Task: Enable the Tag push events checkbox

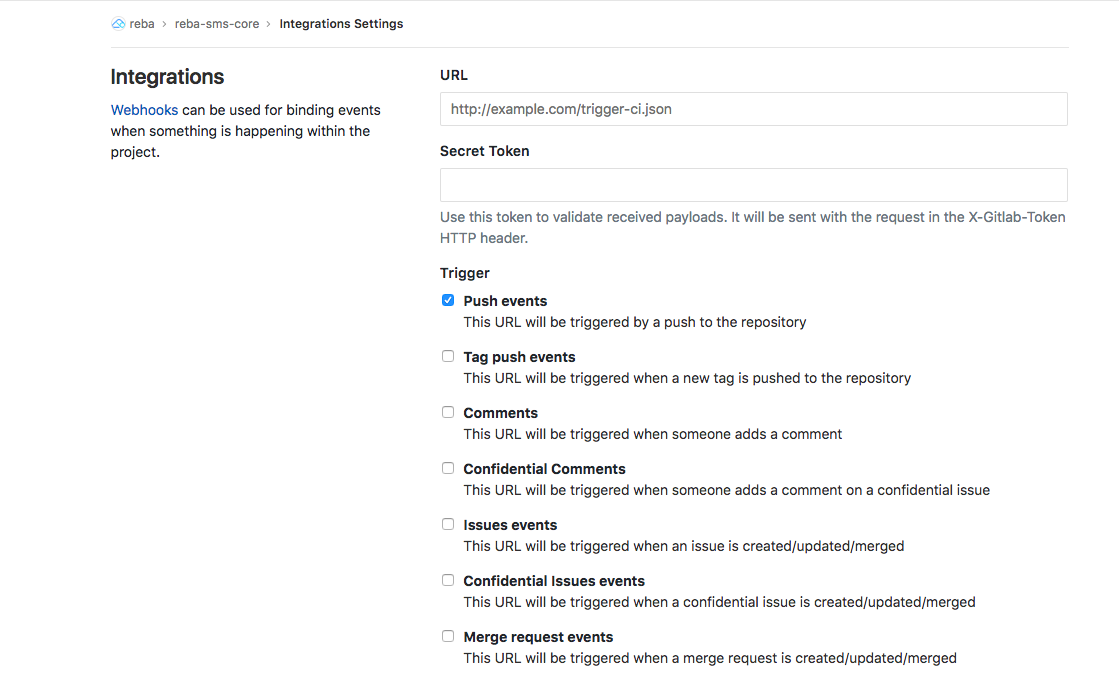Action: pyautogui.click(x=448, y=356)
